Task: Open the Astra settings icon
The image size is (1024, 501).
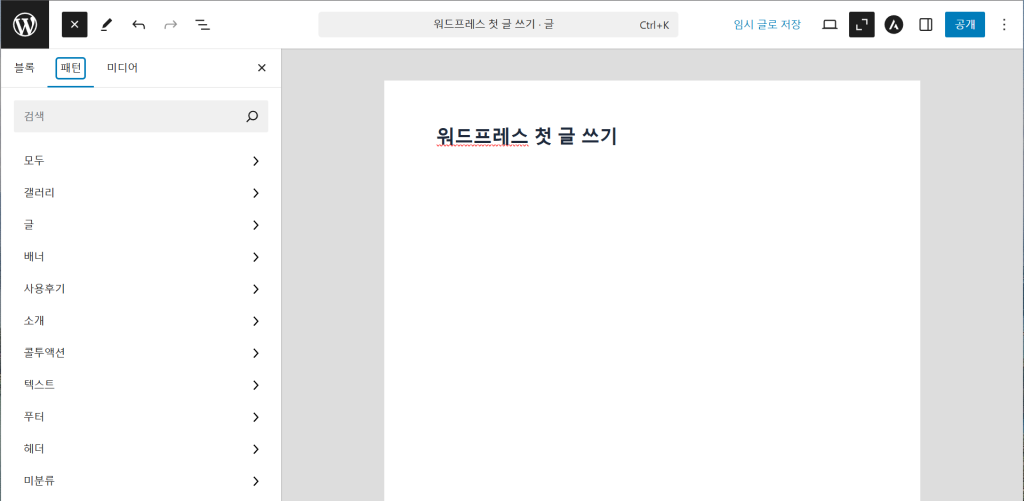Action: pyautogui.click(x=893, y=25)
